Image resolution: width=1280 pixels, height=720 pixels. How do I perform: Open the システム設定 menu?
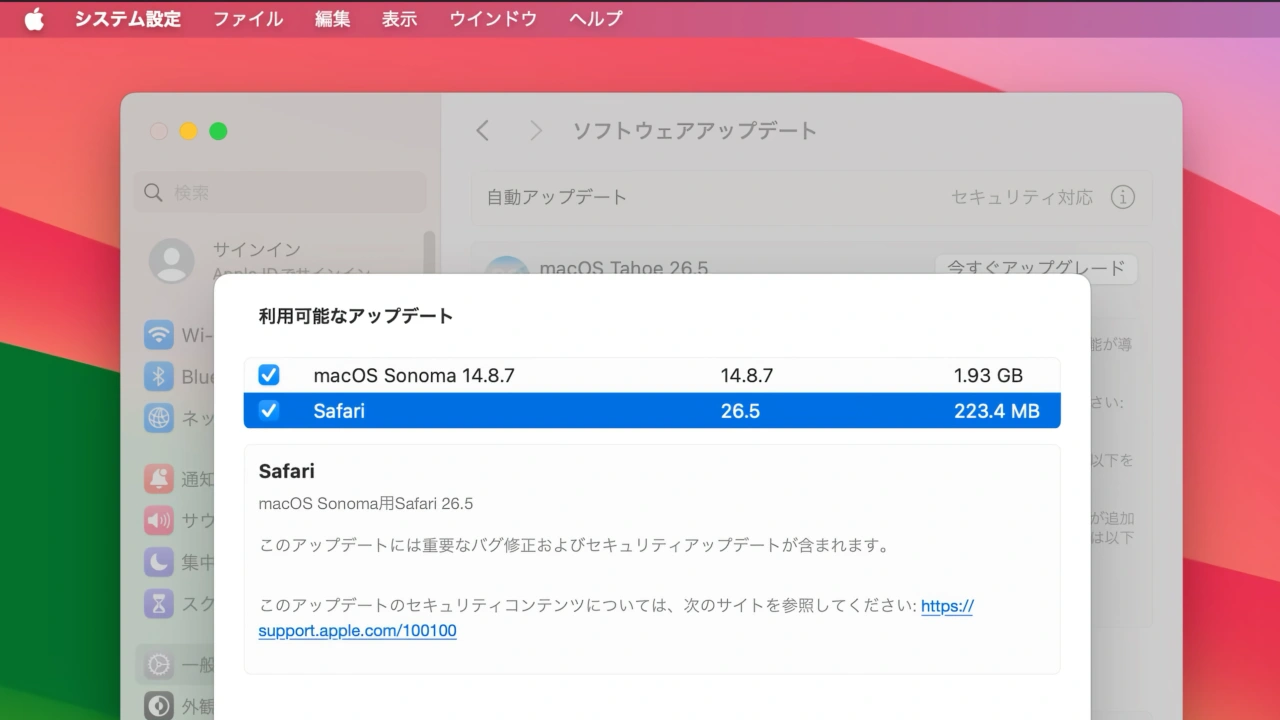pyautogui.click(x=128, y=19)
